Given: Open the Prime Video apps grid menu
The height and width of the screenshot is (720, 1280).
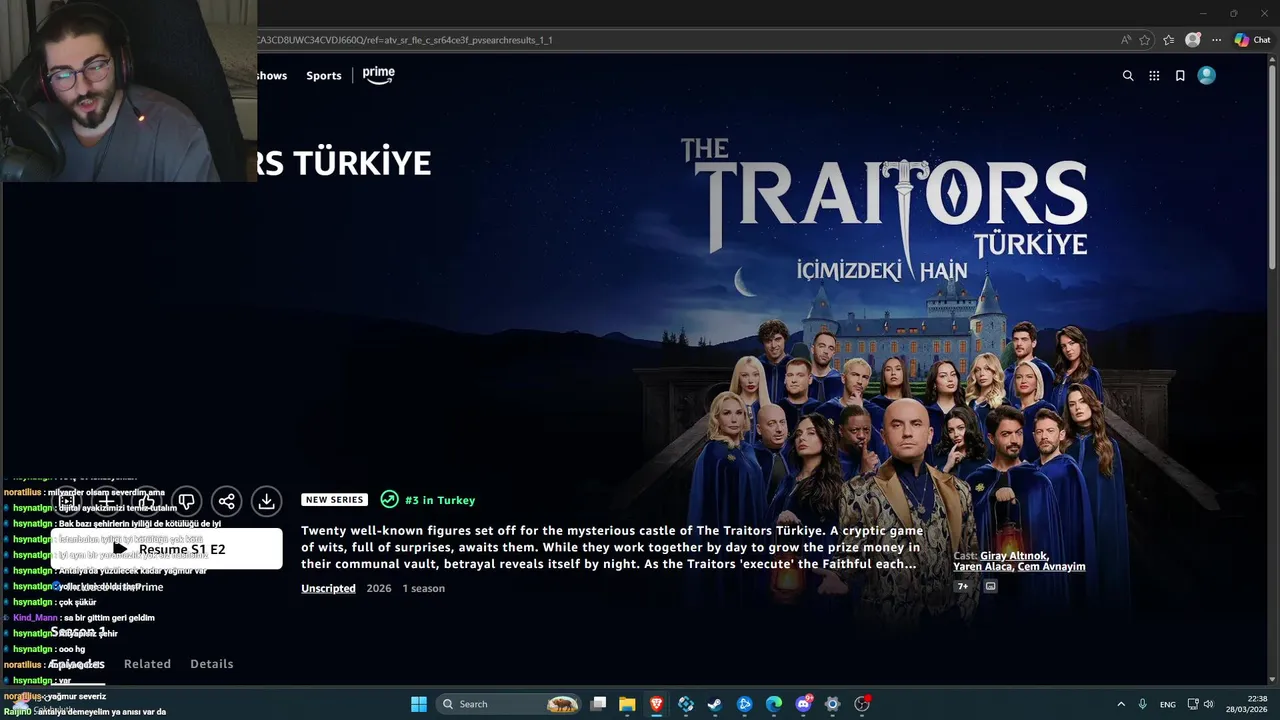Looking at the screenshot, I should (x=1154, y=76).
